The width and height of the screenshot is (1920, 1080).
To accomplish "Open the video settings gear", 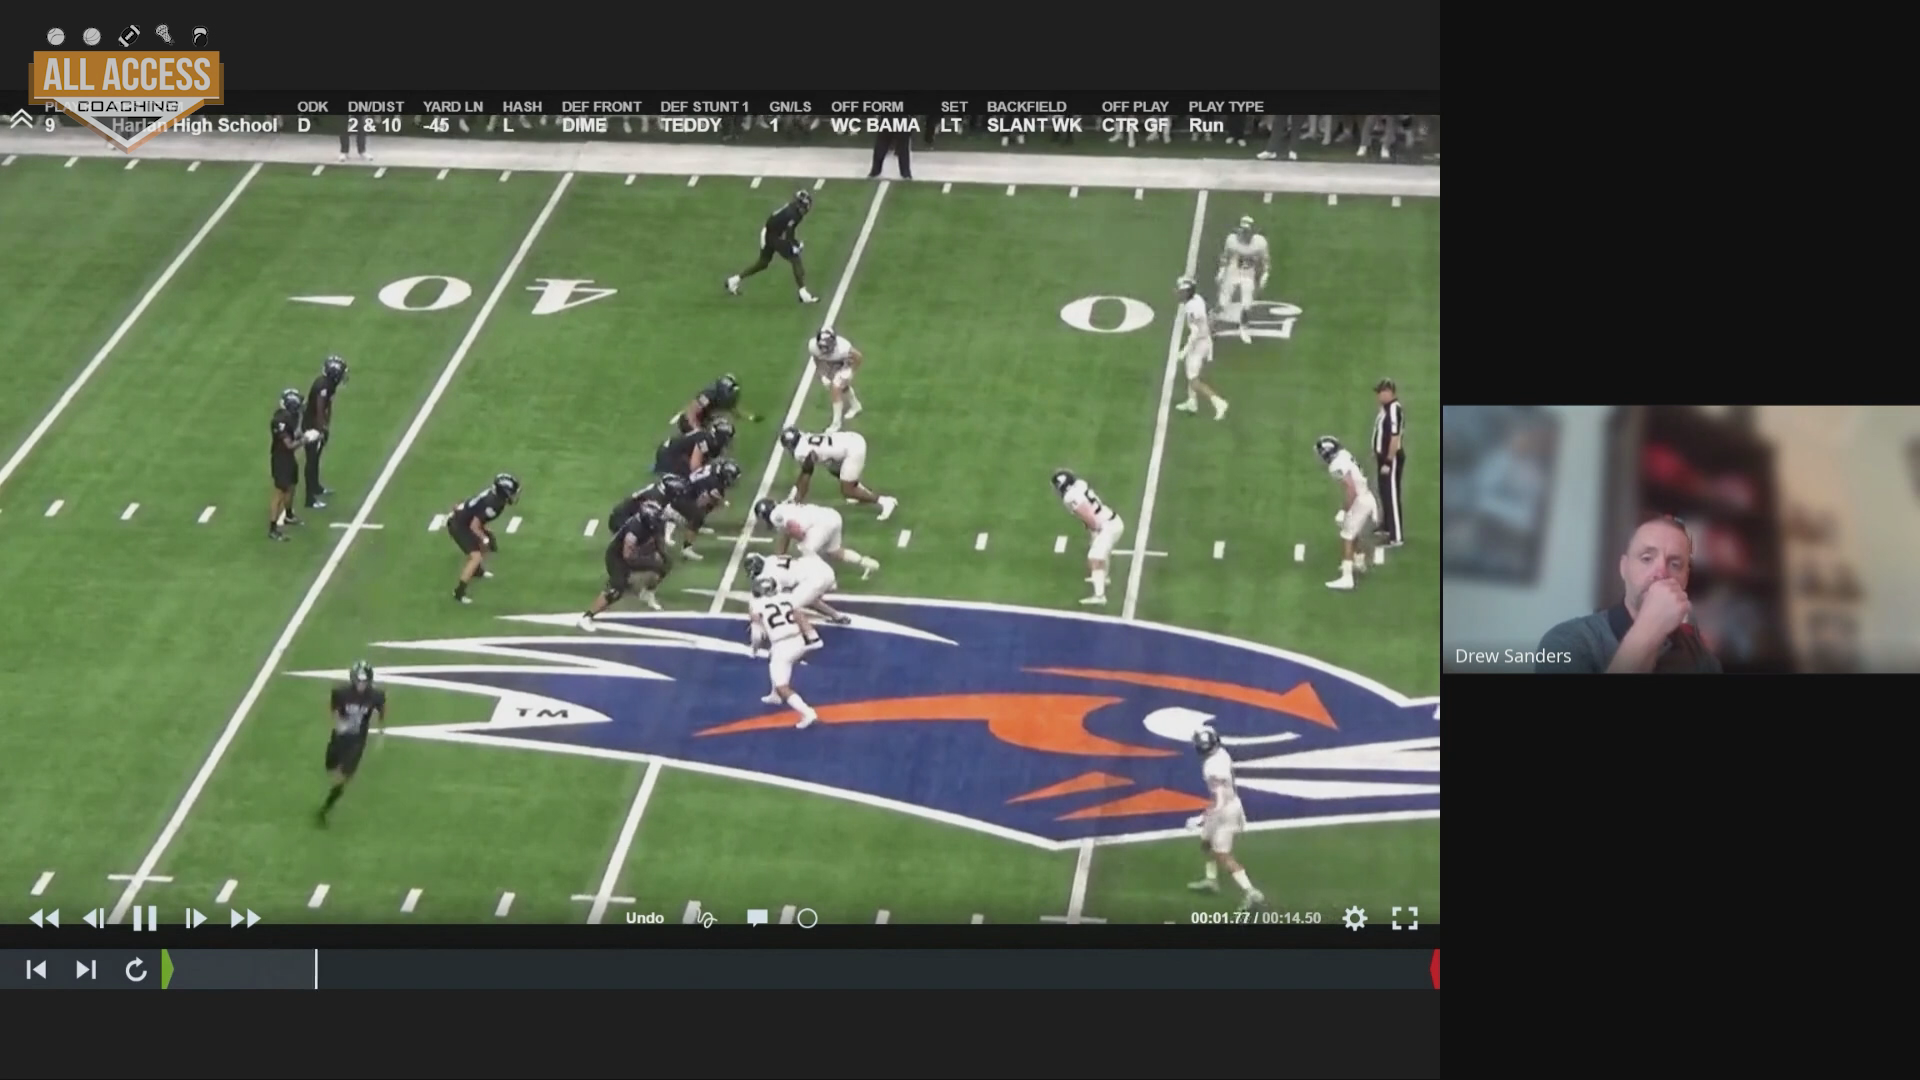I will [1354, 918].
